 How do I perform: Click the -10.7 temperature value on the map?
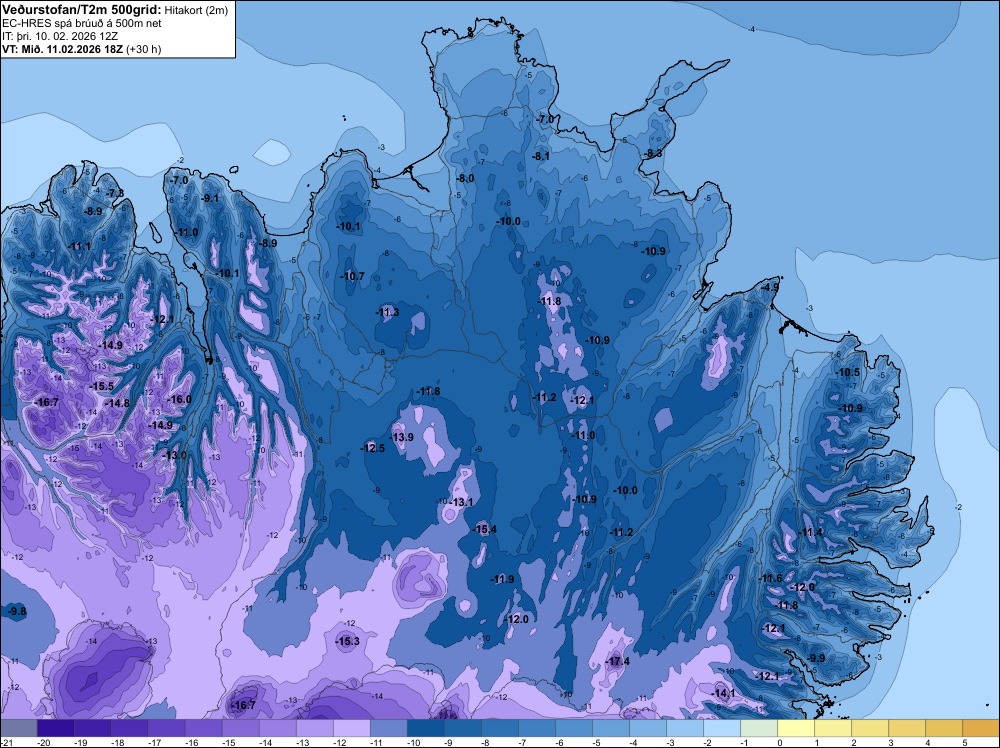pyautogui.click(x=352, y=276)
